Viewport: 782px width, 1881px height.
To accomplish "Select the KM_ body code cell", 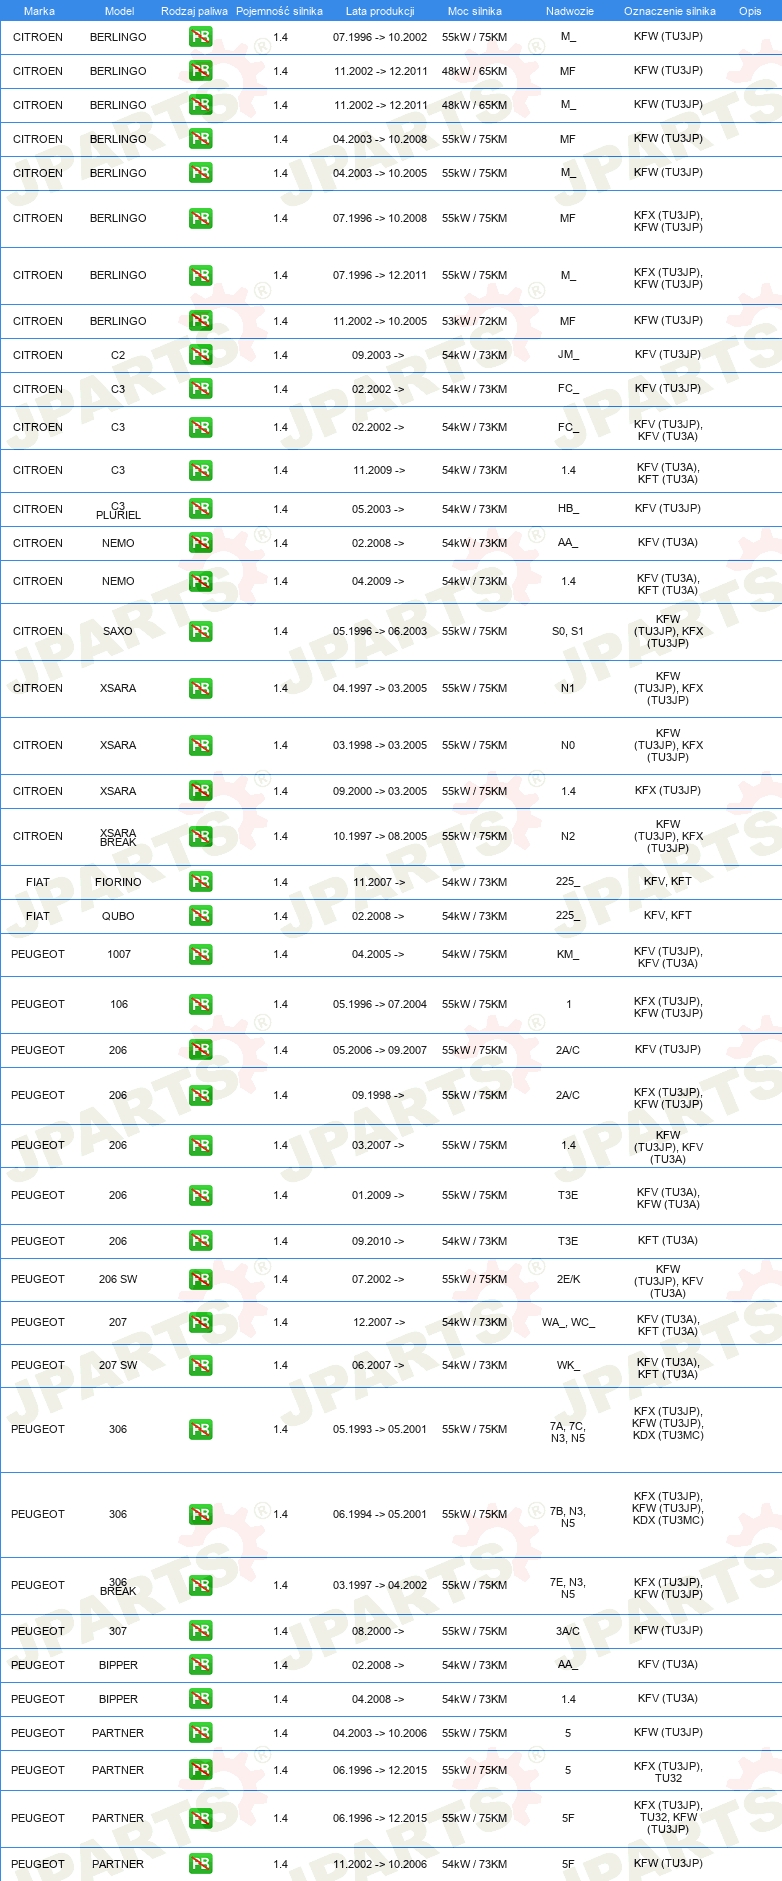I will pyautogui.click(x=568, y=955).
